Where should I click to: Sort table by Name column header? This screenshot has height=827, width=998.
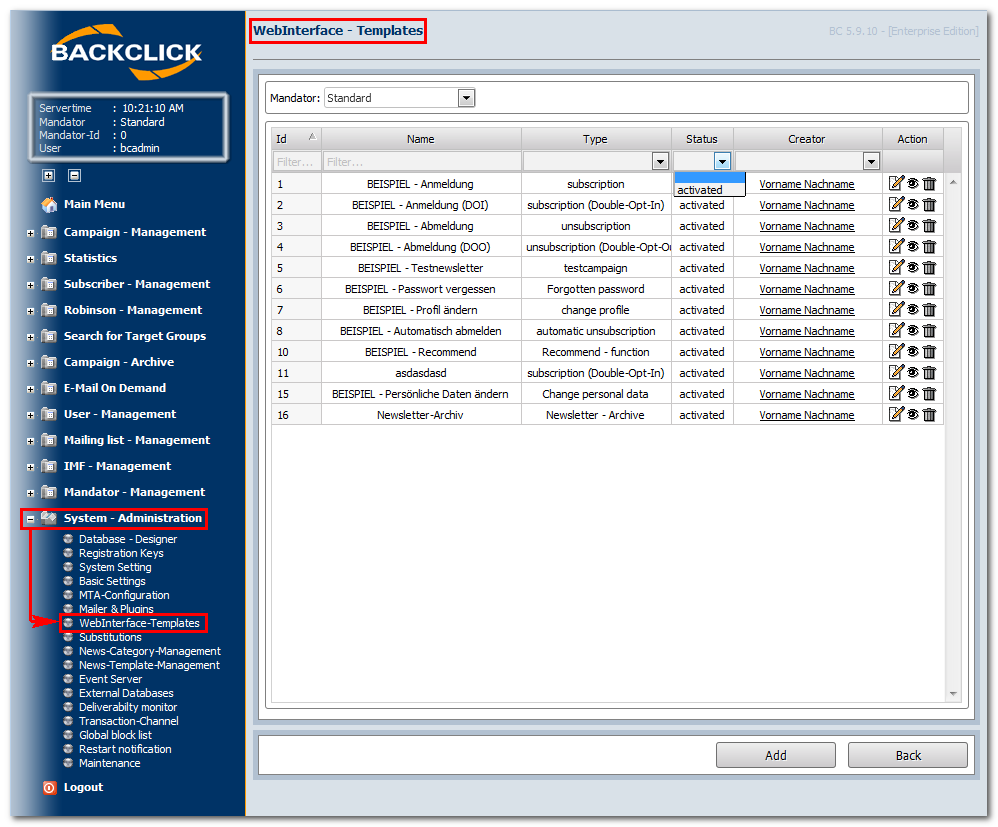coord(421,139)
